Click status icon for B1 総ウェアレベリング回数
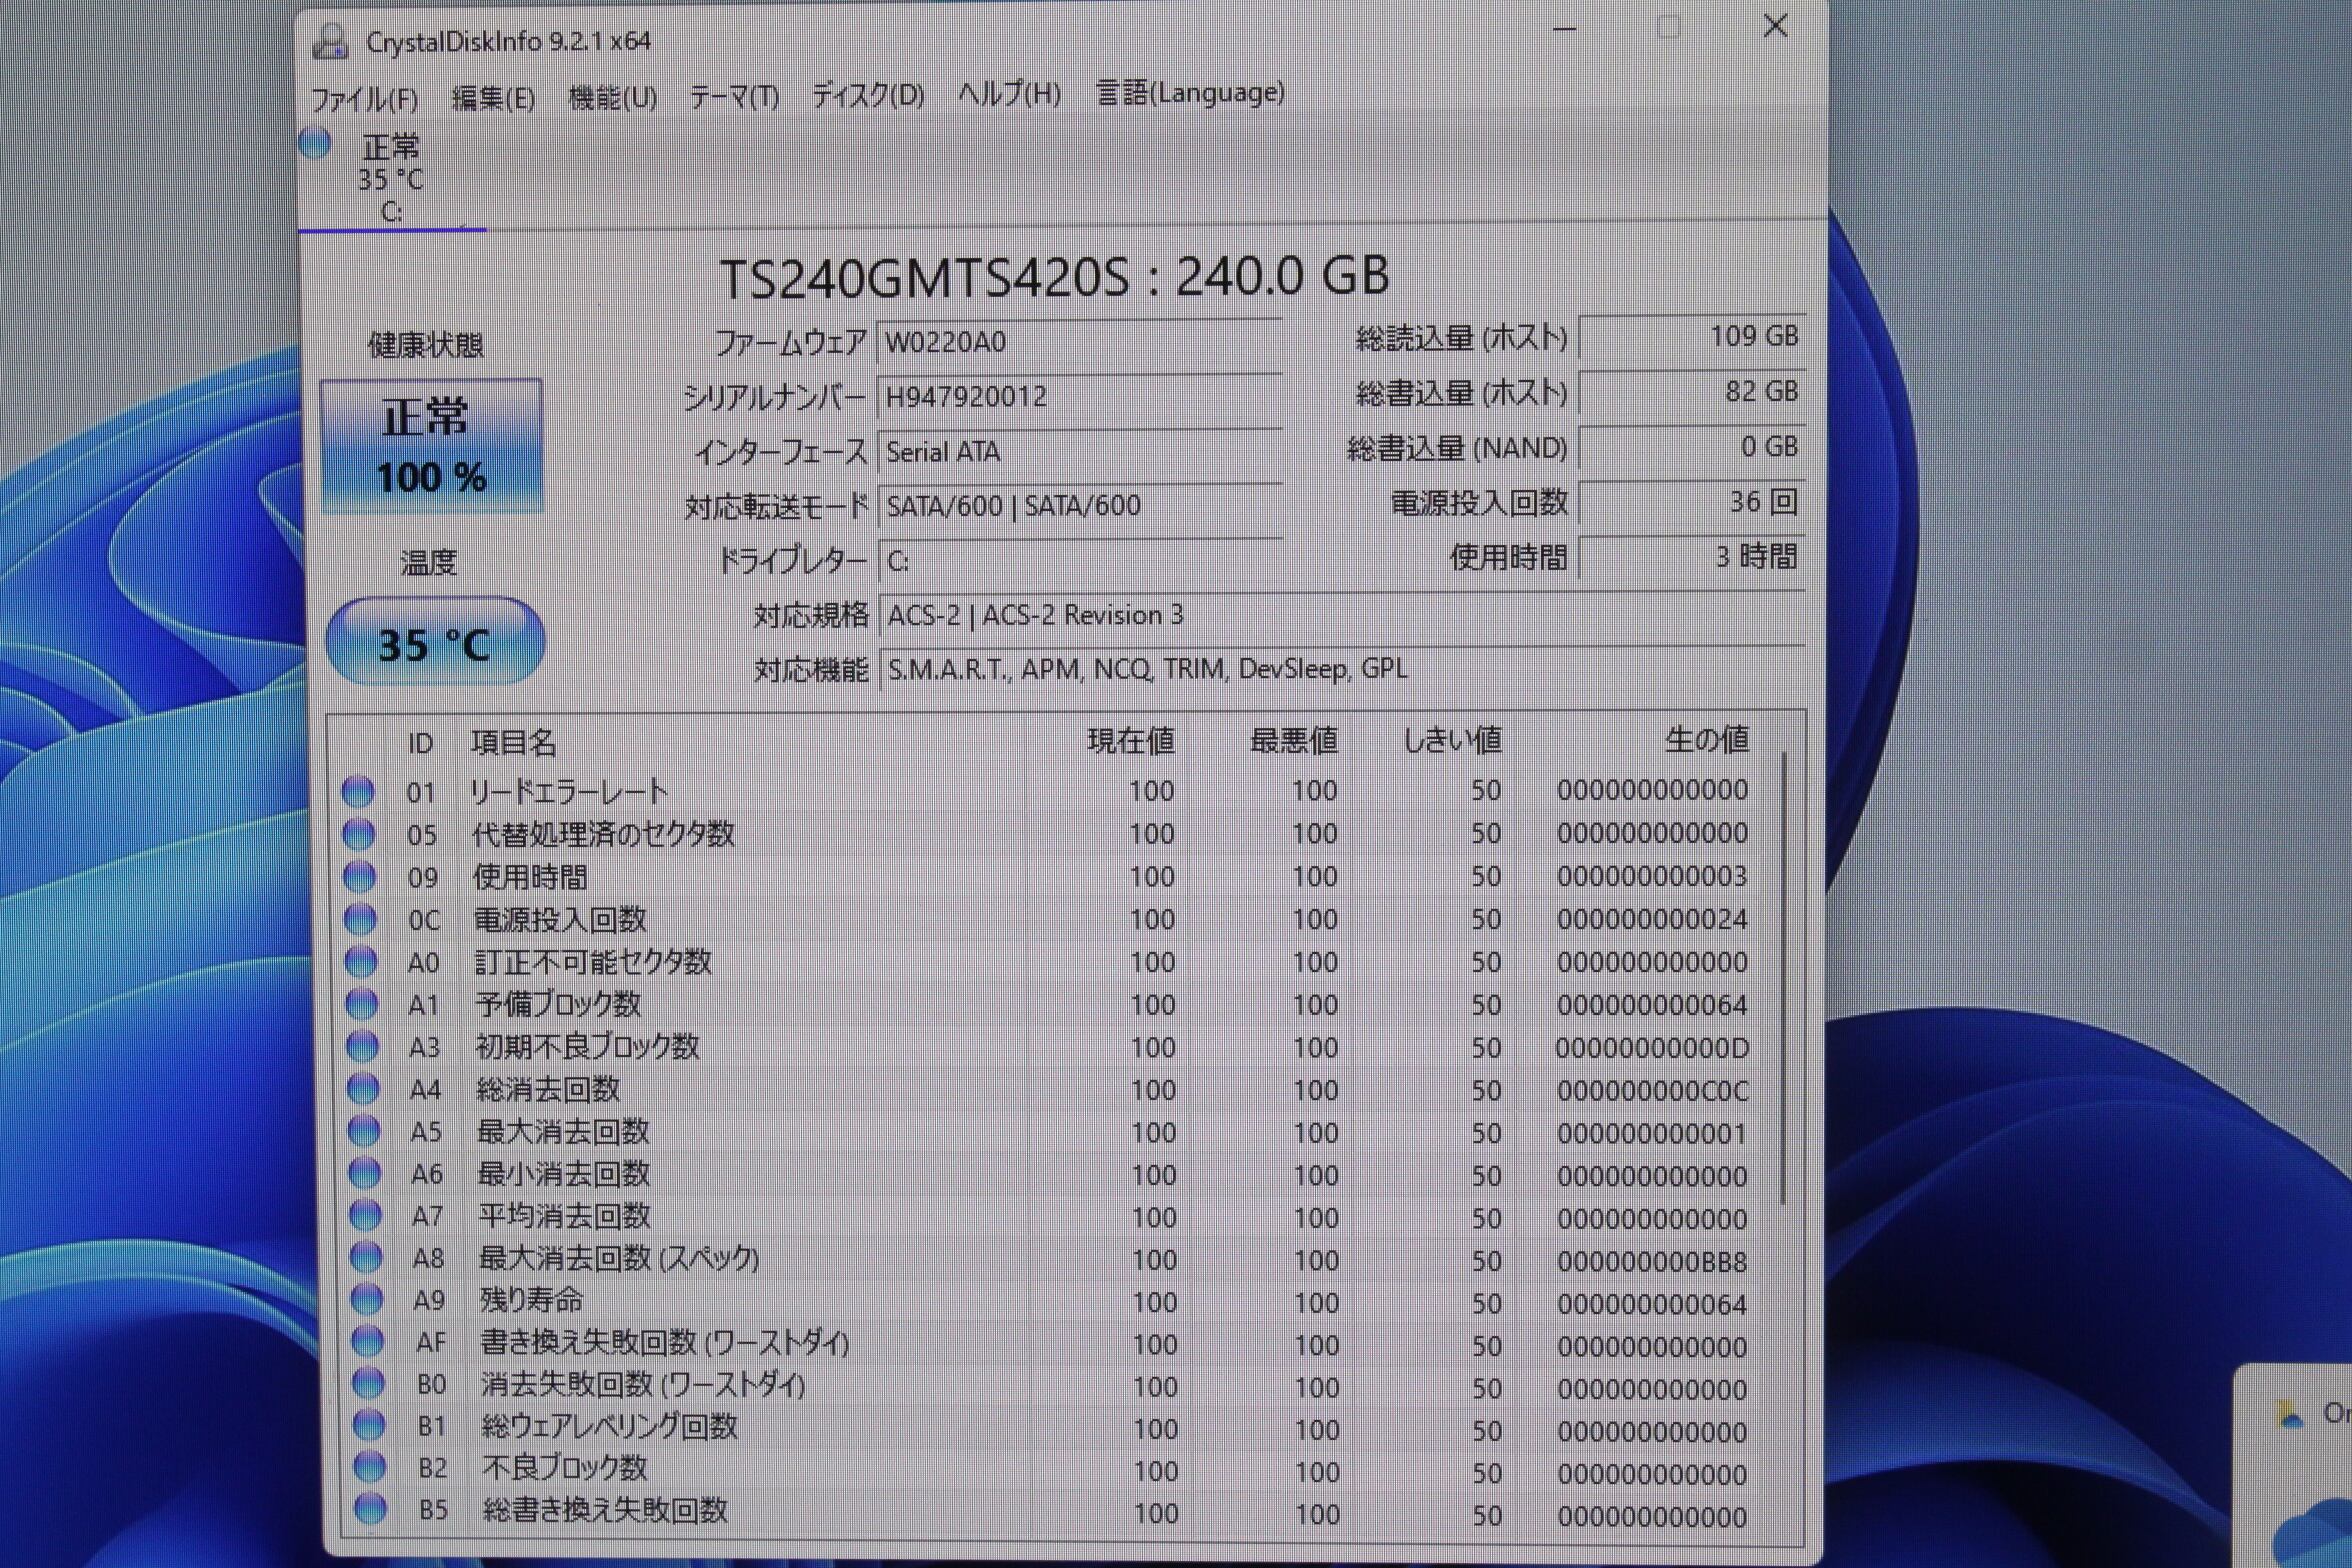Screen dimensions: 2352x1568 coord(369,1426)
